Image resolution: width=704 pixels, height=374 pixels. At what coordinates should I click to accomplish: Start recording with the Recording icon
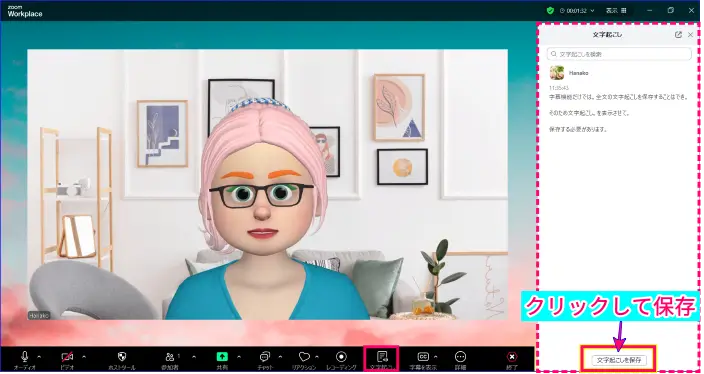pyautogui.click(x=341, y=356)
